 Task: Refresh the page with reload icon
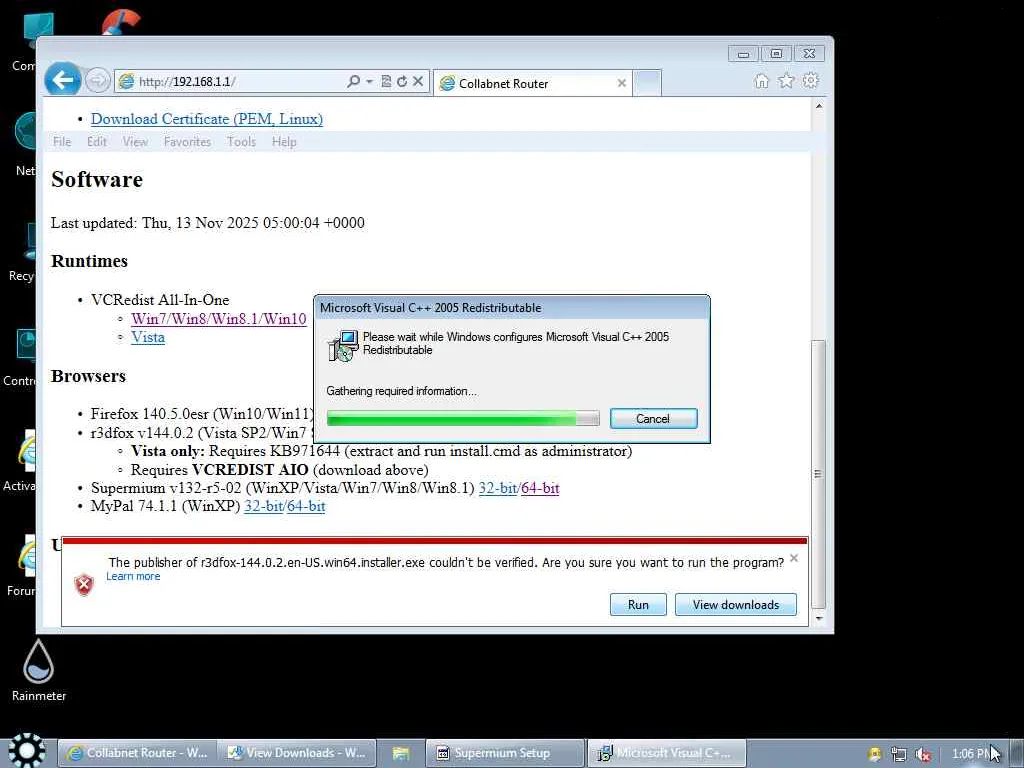coord(402,82)
